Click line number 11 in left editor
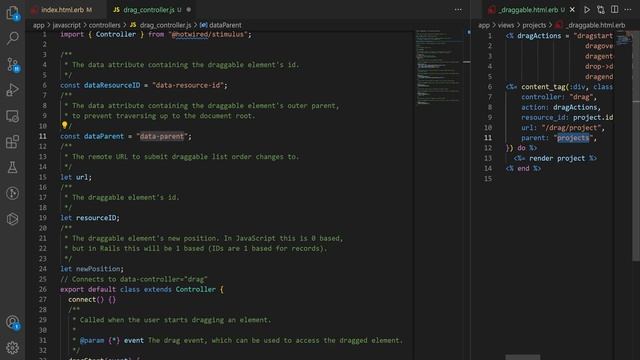The width and height of the screenshot is (640, 360). point(42,136)
